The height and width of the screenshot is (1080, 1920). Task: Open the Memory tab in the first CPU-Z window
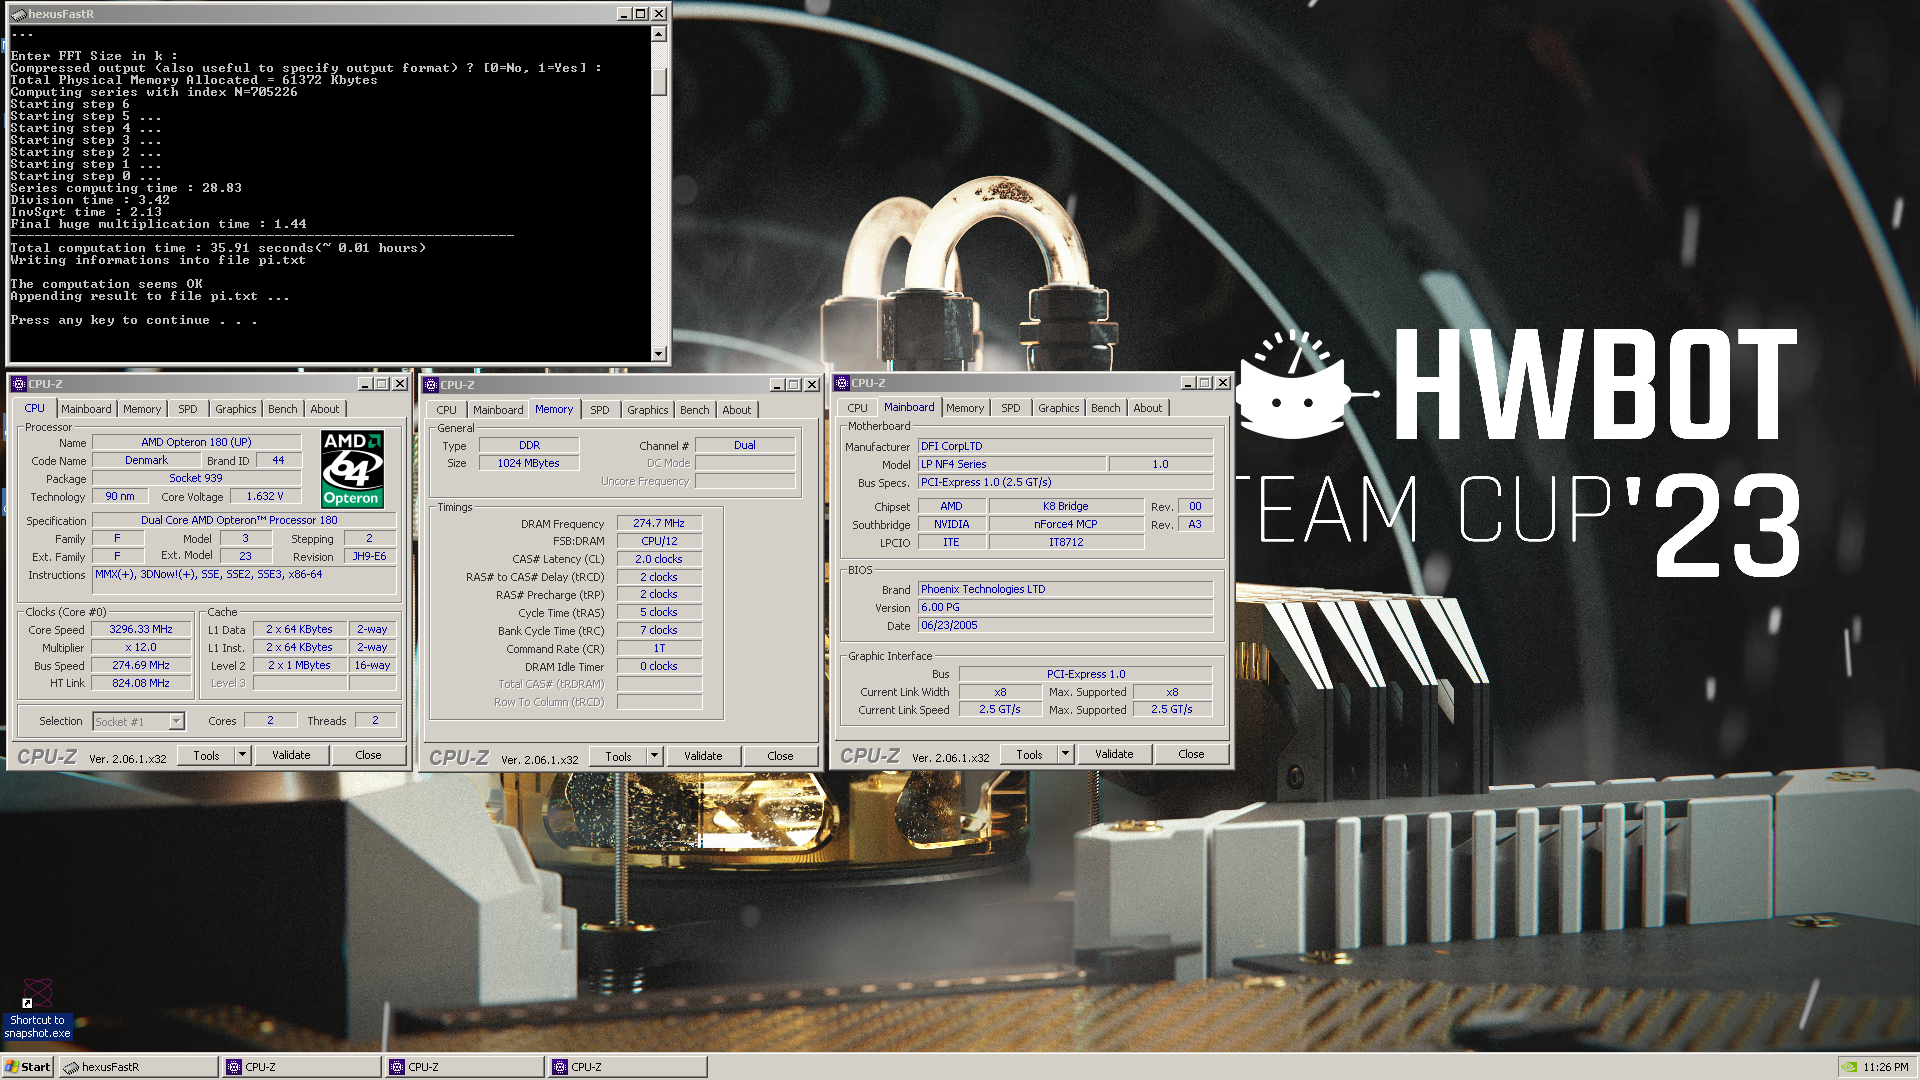(142, 409)
